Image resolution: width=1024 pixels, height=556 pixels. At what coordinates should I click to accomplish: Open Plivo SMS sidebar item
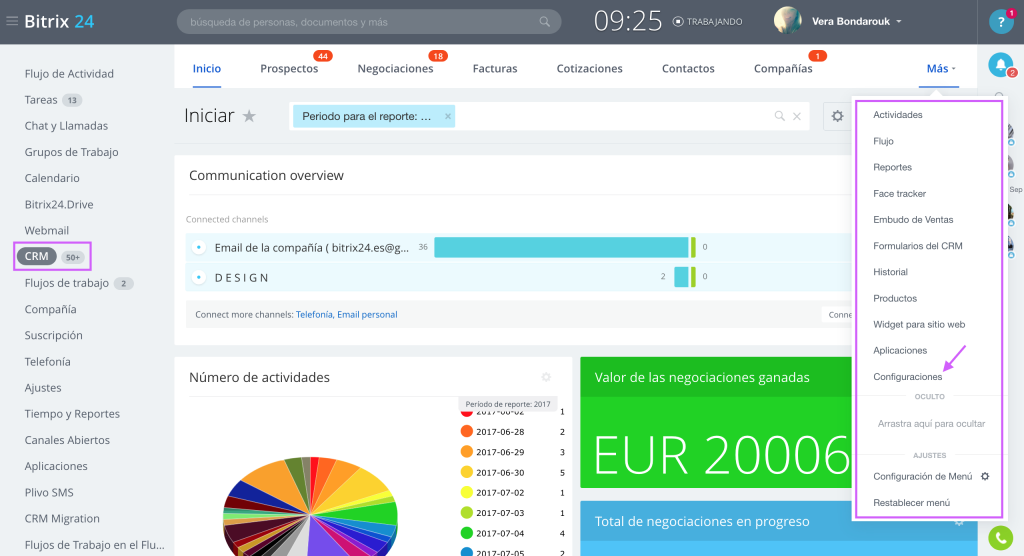pos(49,492)
